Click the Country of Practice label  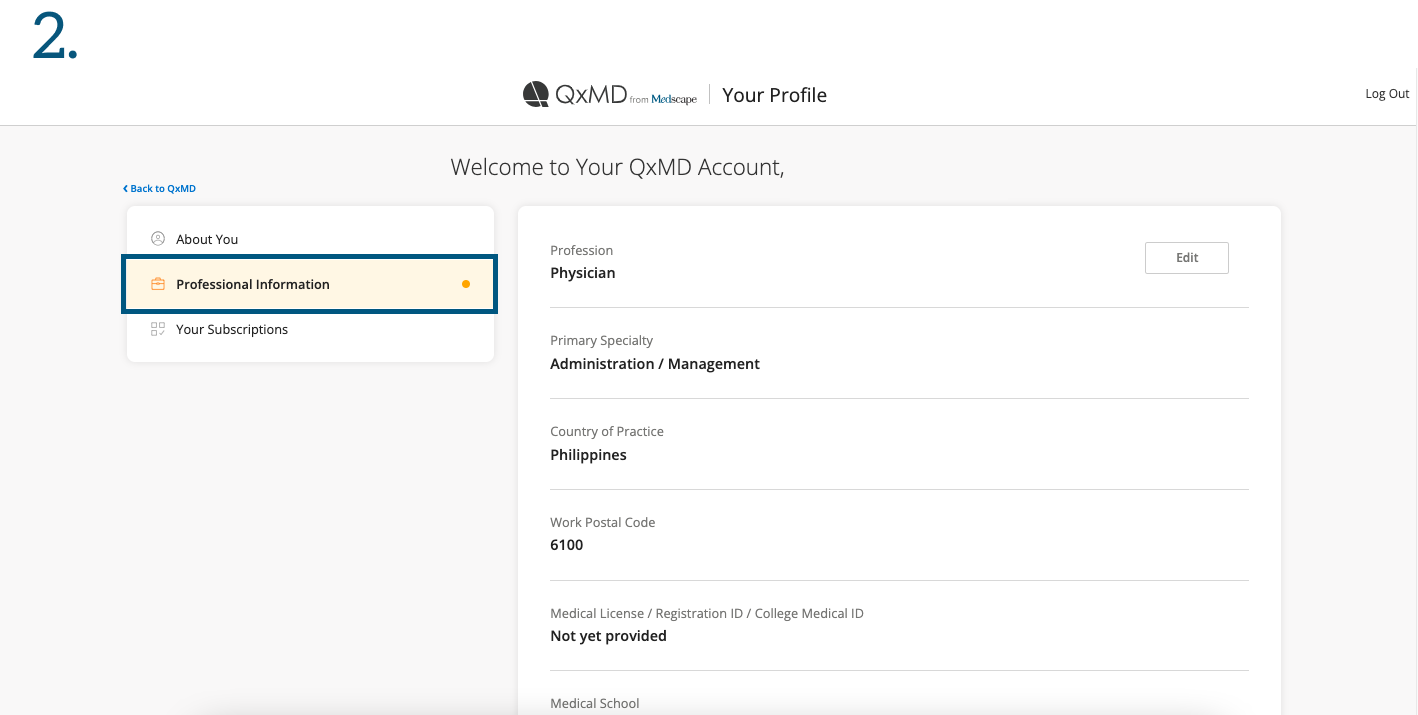607,432
